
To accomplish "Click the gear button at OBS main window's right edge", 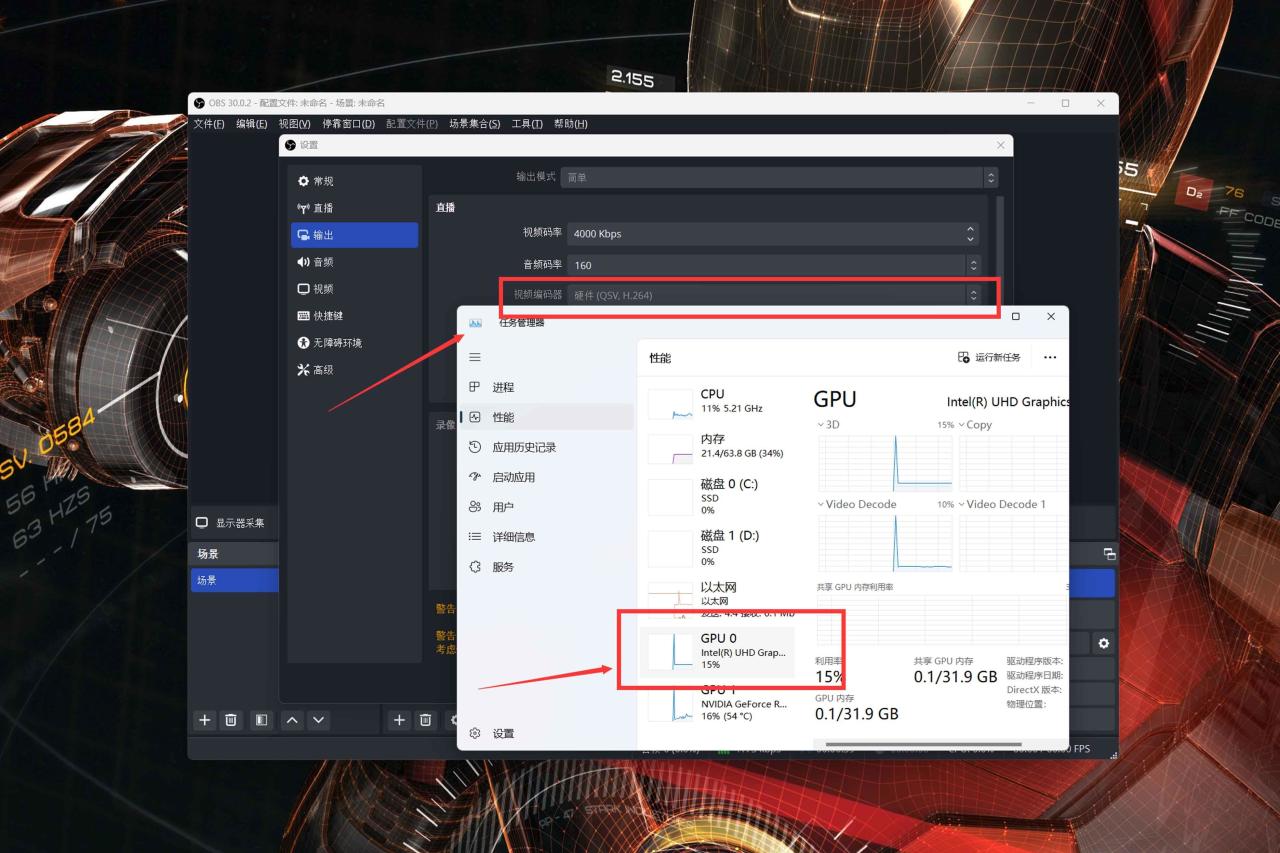I will click(x=1104, y=644).
